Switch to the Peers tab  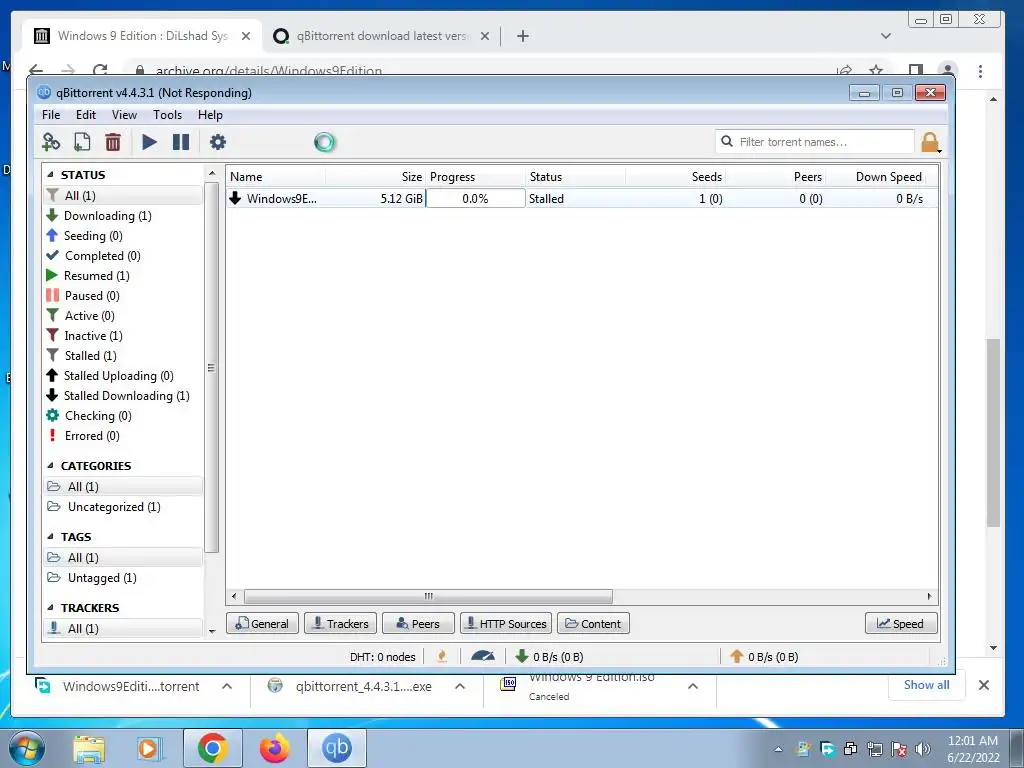click(x=418, y=624)
